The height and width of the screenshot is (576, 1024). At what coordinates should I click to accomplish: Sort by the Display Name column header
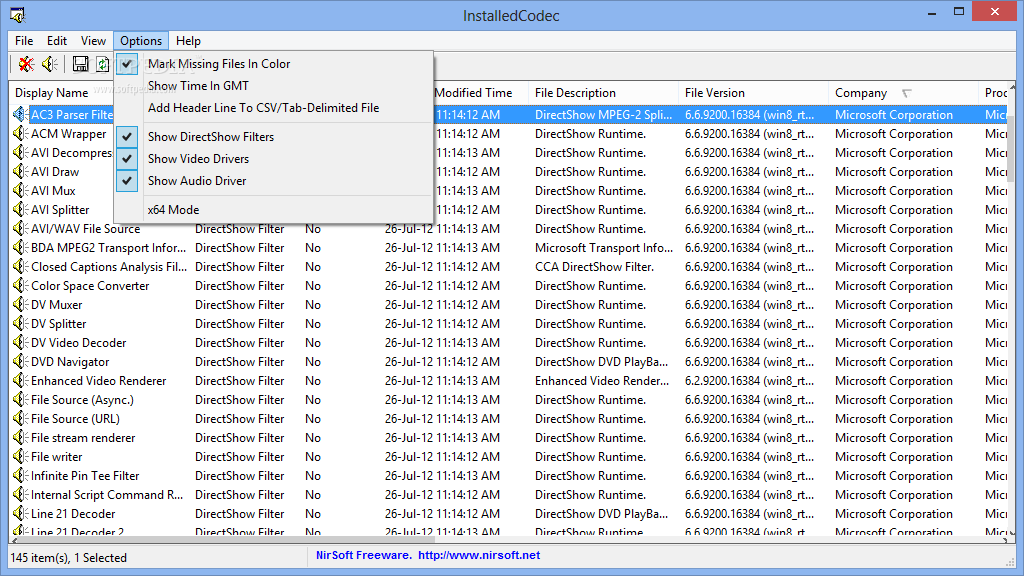[x=52, y=93]
